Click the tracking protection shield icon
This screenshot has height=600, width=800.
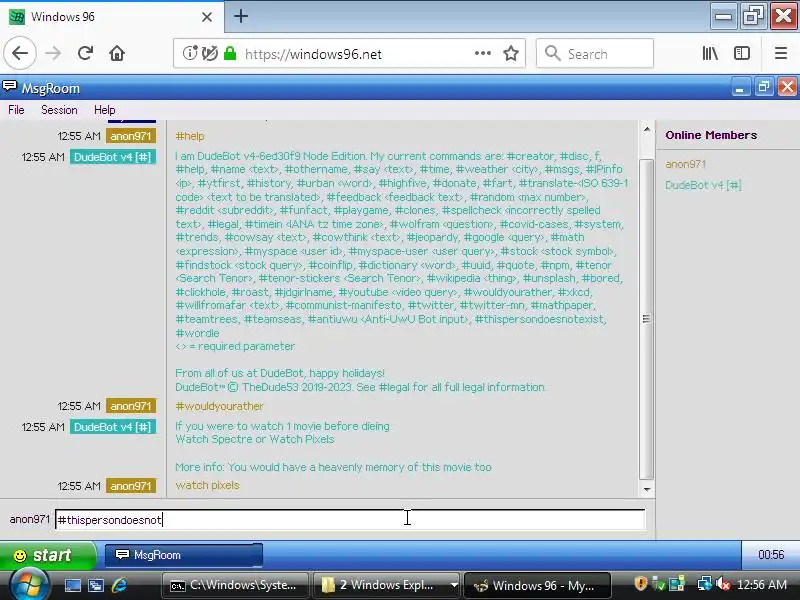point(209,53)
